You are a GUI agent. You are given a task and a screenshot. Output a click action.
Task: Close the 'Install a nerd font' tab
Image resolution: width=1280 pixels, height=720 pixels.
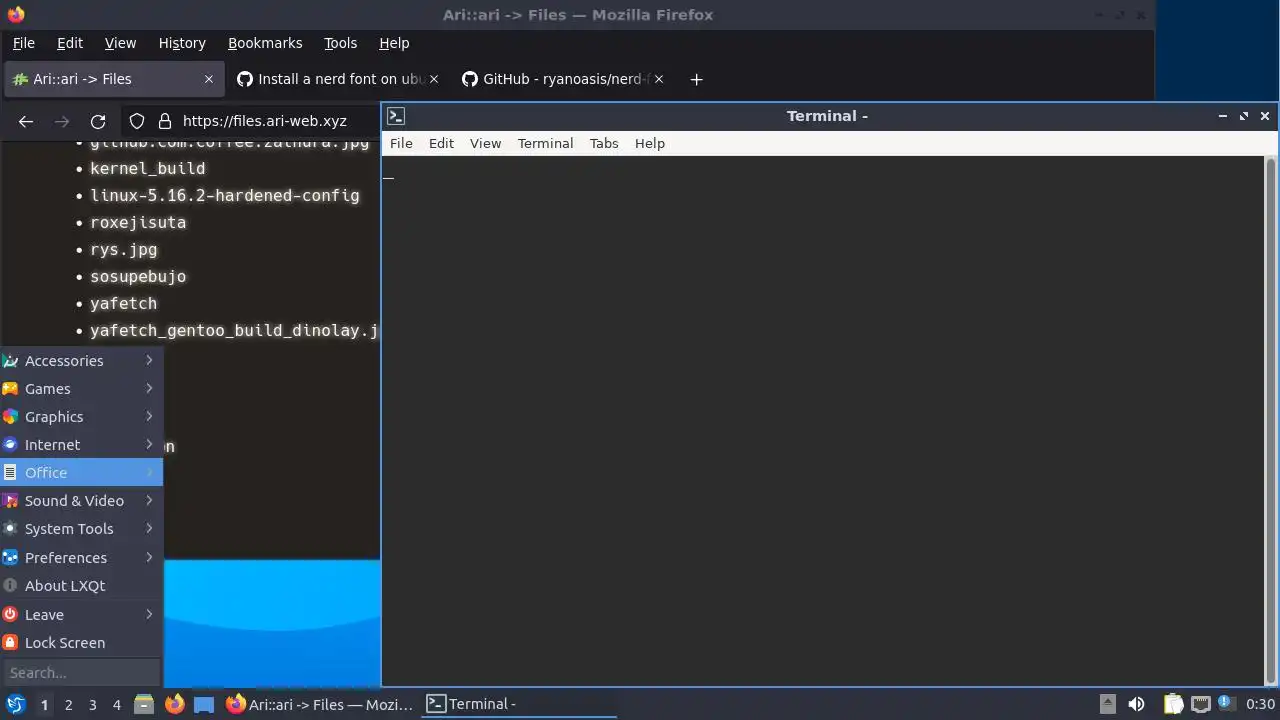coord(434,79)
